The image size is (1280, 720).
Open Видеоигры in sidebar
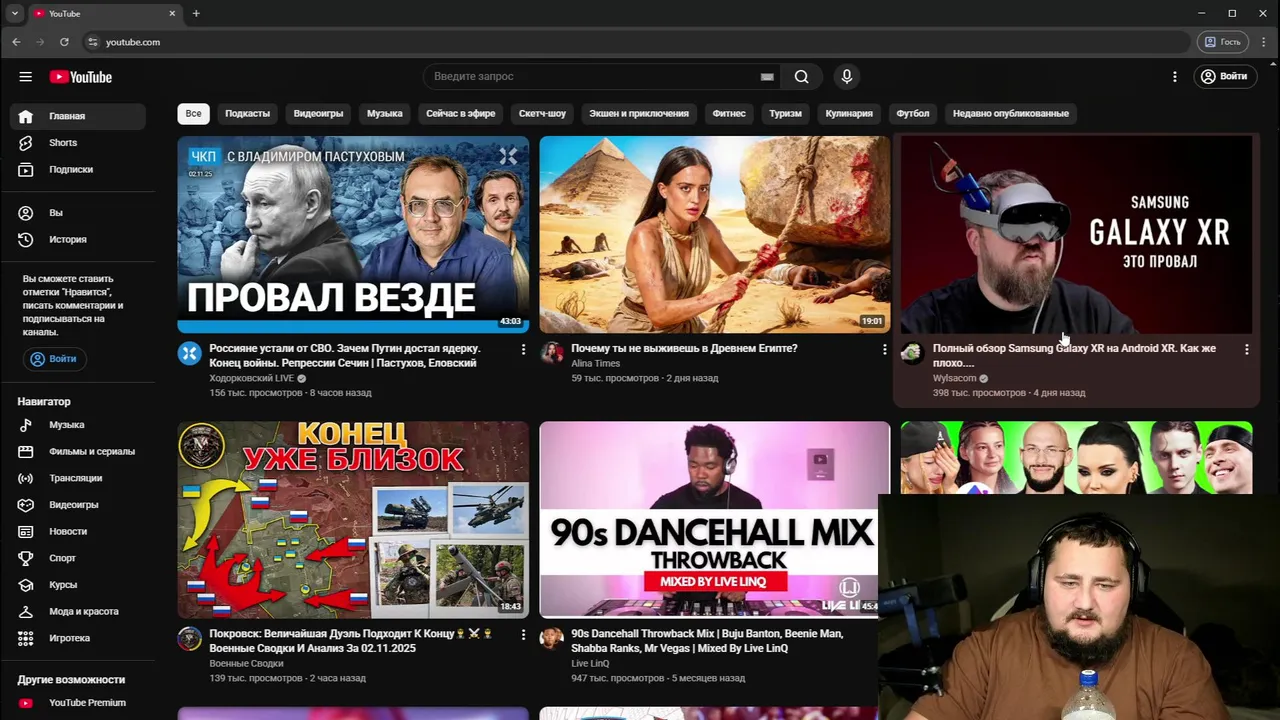(x=78, y=505)
